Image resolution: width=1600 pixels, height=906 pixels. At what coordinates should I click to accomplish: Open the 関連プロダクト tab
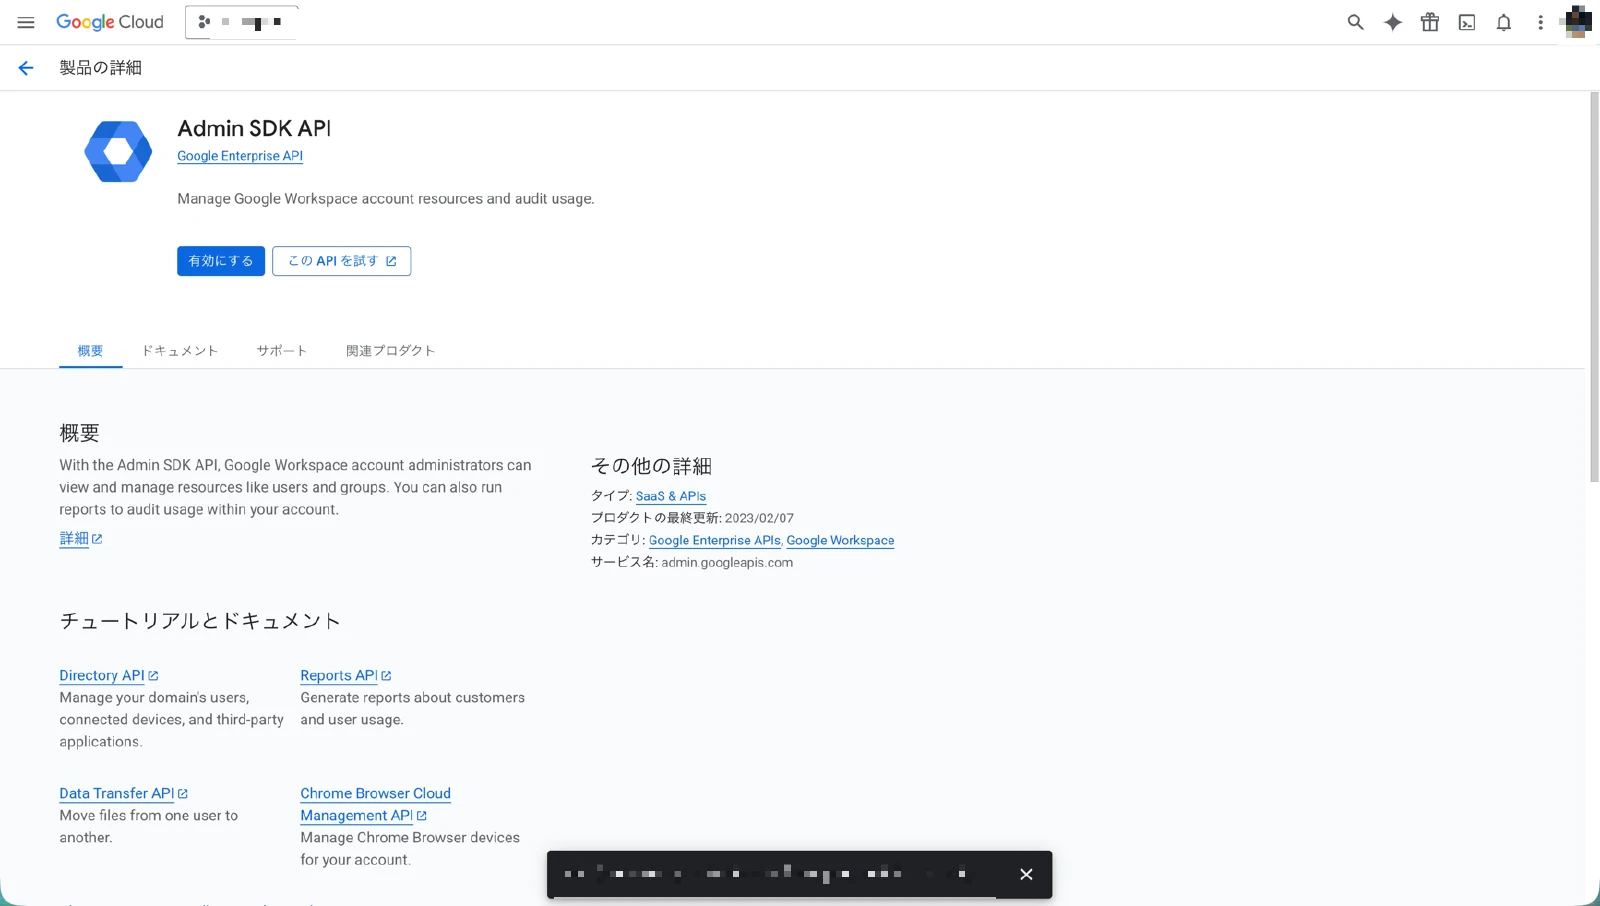click(390, 350)
